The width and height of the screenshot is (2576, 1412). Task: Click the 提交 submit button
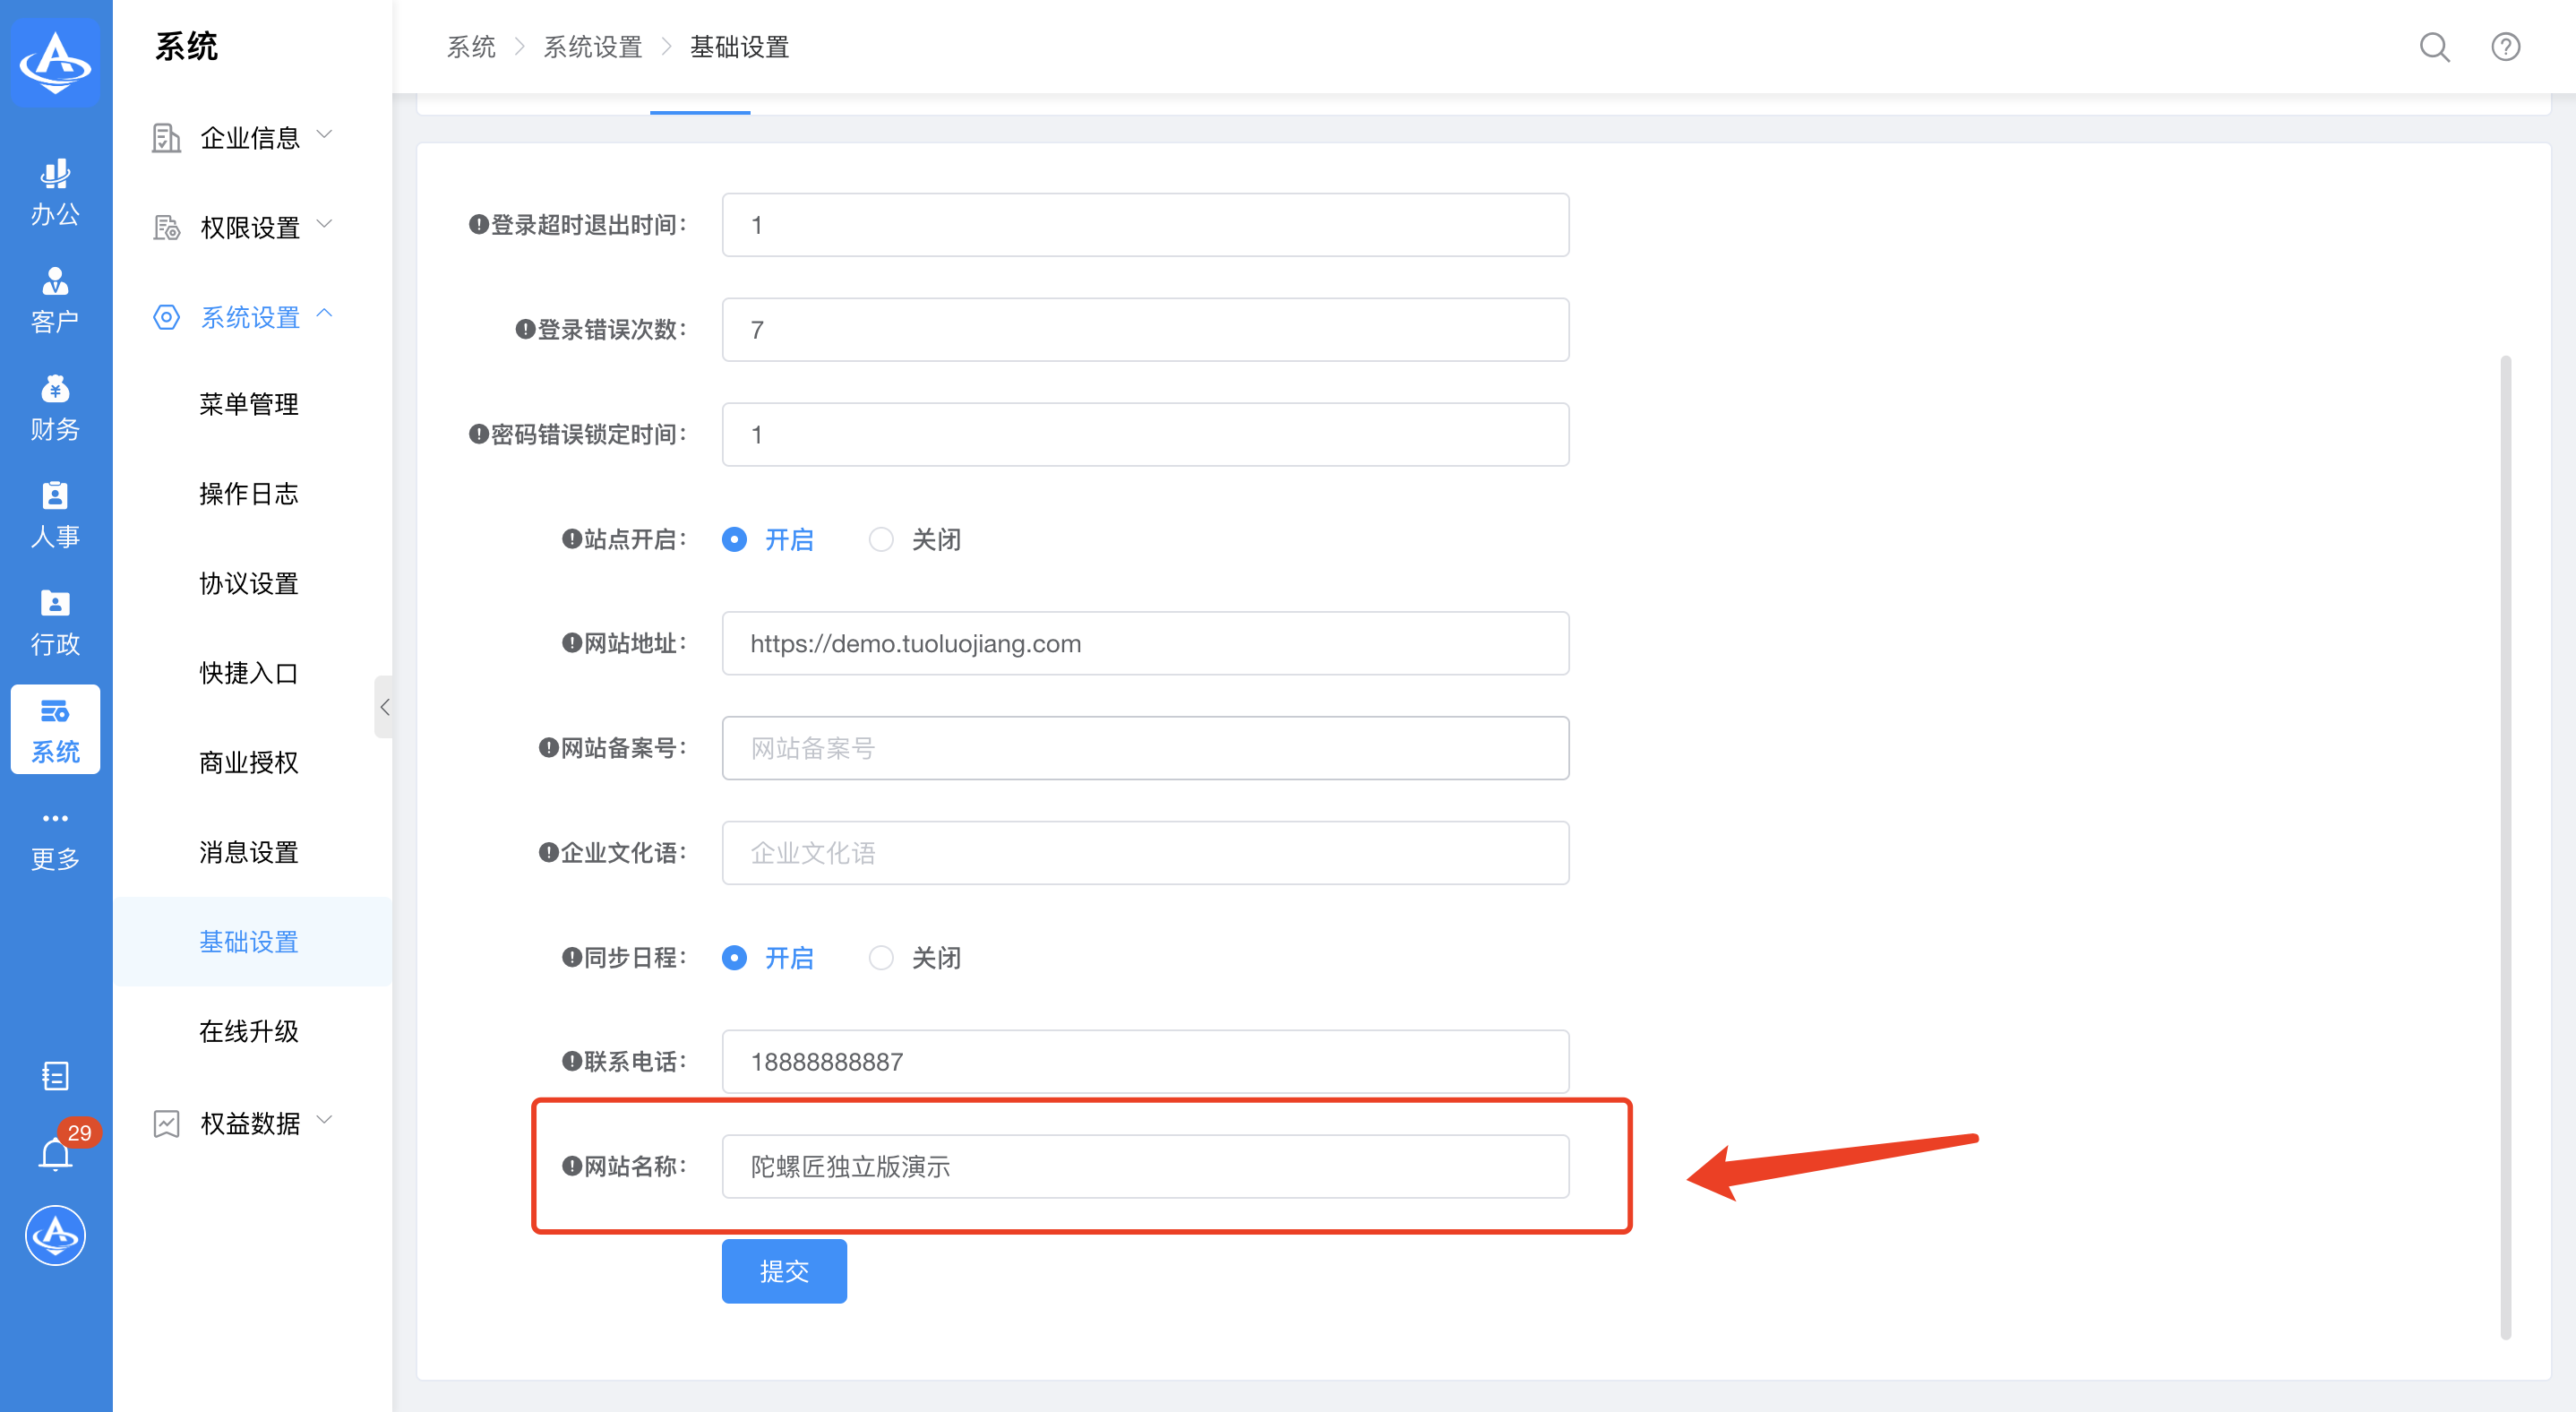784,1271
